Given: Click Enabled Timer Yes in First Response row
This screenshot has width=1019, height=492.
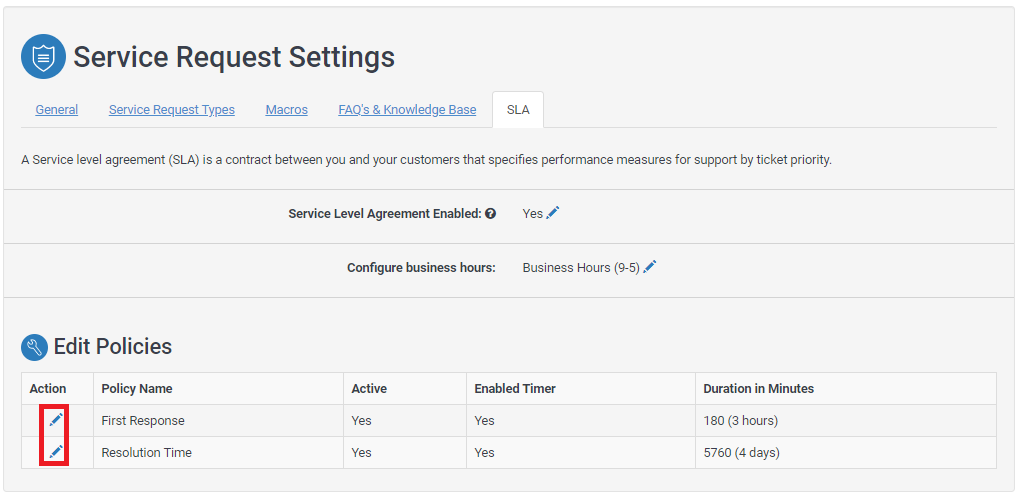Looking at the screenshot, I should [x=484, y=421].
